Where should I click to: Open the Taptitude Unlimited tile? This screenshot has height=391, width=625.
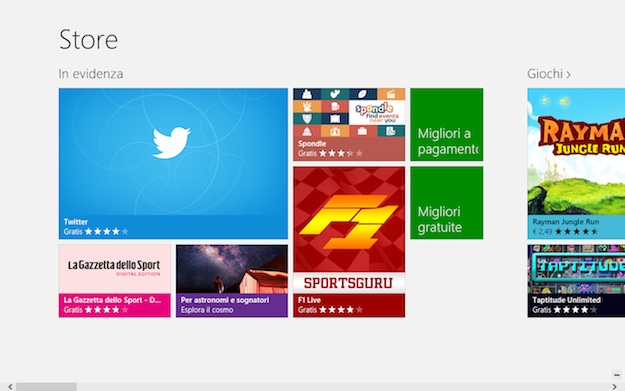(x=576, y=281)
